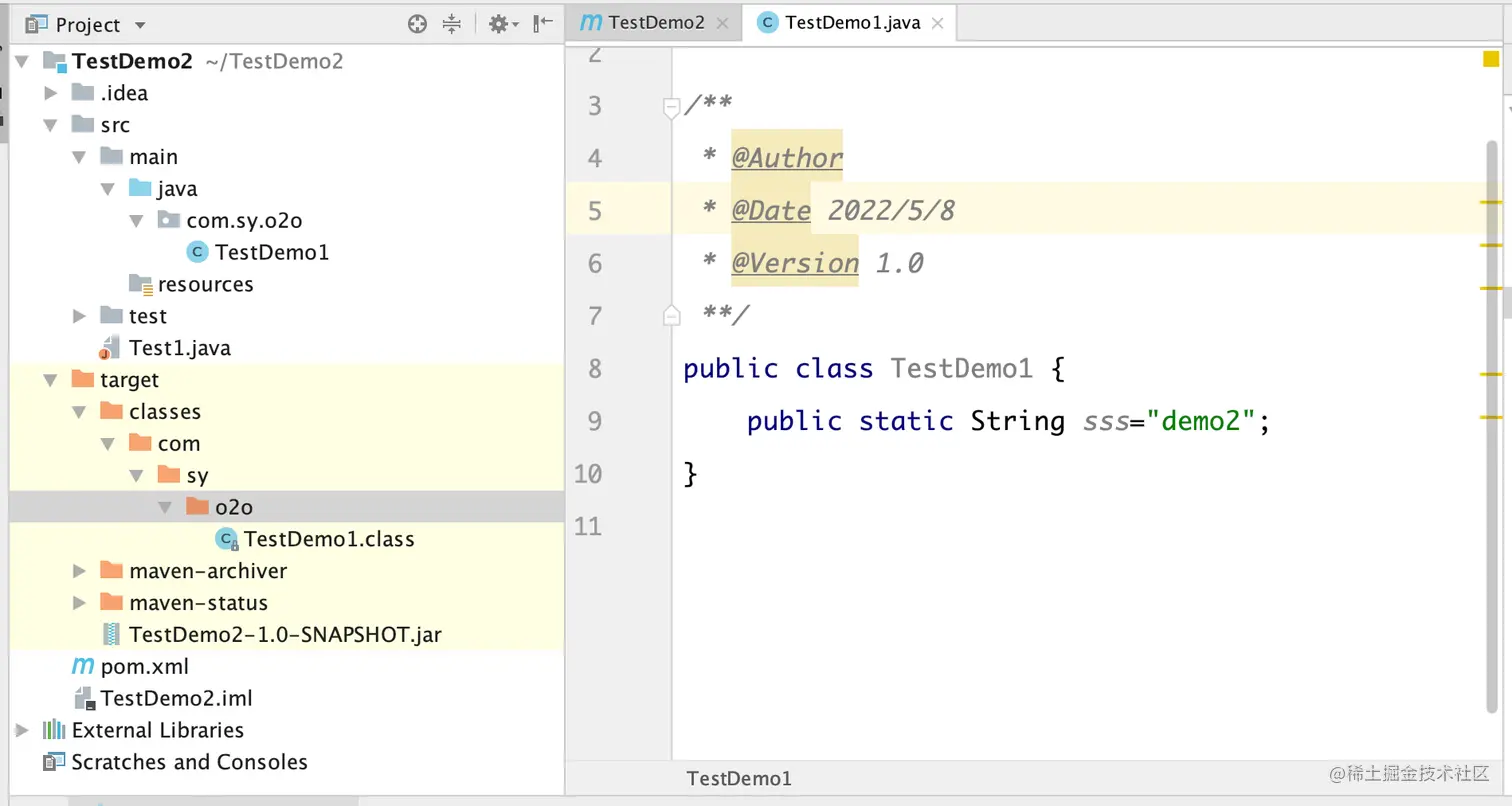Screen dimensions: 1512x806
Task: Click the TestDemo2.iml file icon
Action: 83,699
